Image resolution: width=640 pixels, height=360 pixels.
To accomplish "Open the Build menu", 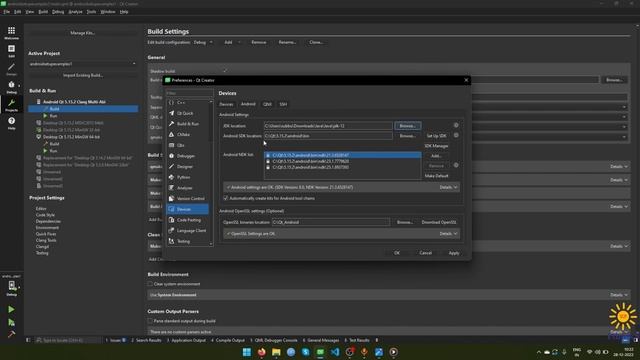I will click(x=43, y=12).
